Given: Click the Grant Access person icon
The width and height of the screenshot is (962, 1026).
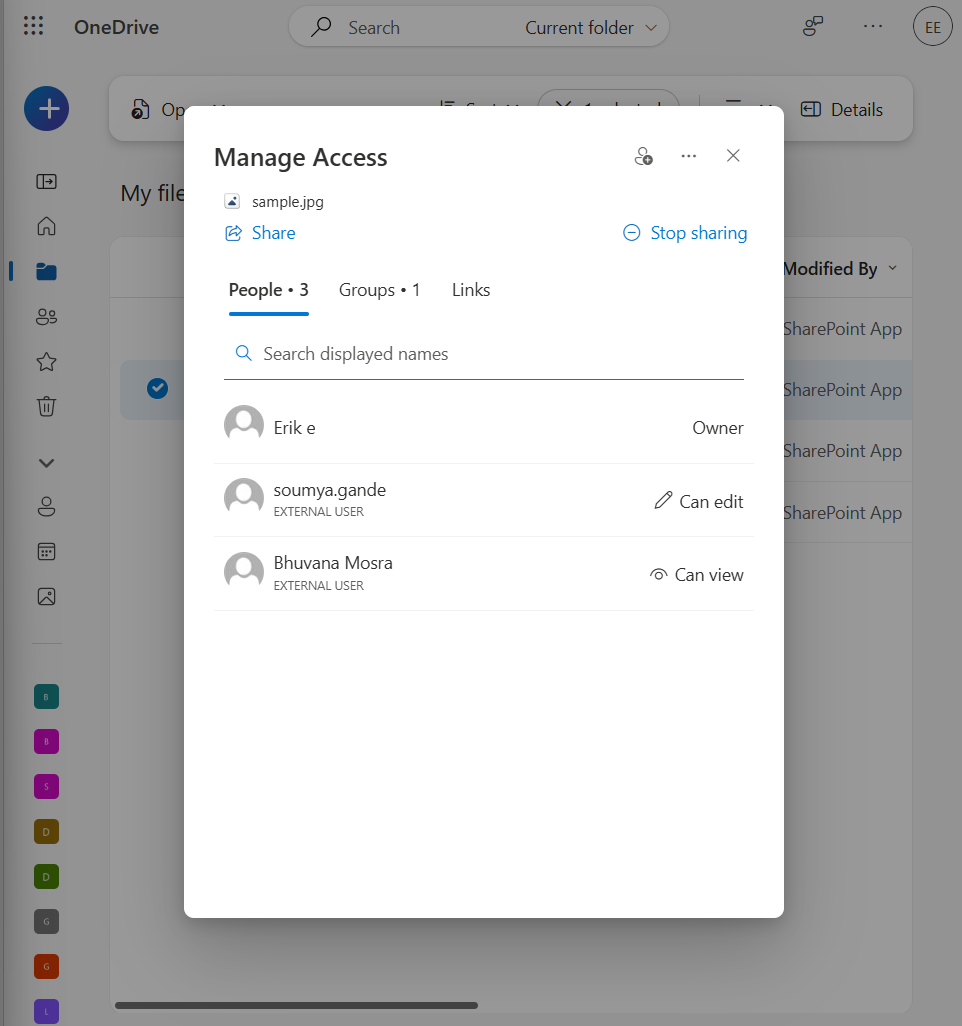Looking at the screenshot, I should pyautogui.click(x=643, y=156).
